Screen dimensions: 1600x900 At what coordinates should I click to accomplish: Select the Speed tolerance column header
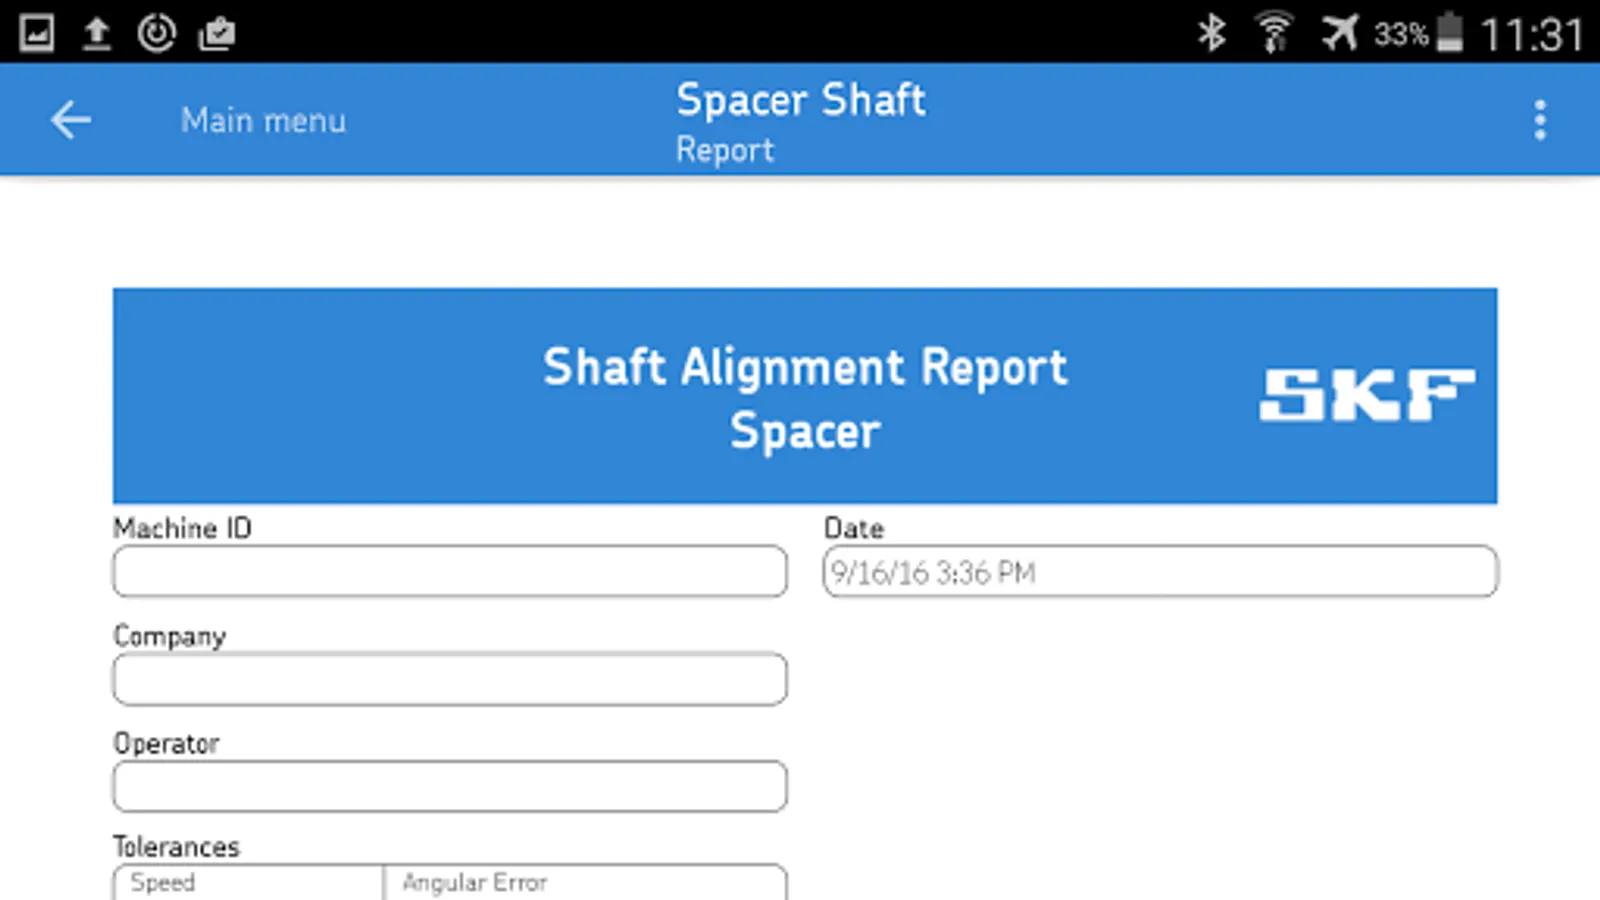(163, 882)
